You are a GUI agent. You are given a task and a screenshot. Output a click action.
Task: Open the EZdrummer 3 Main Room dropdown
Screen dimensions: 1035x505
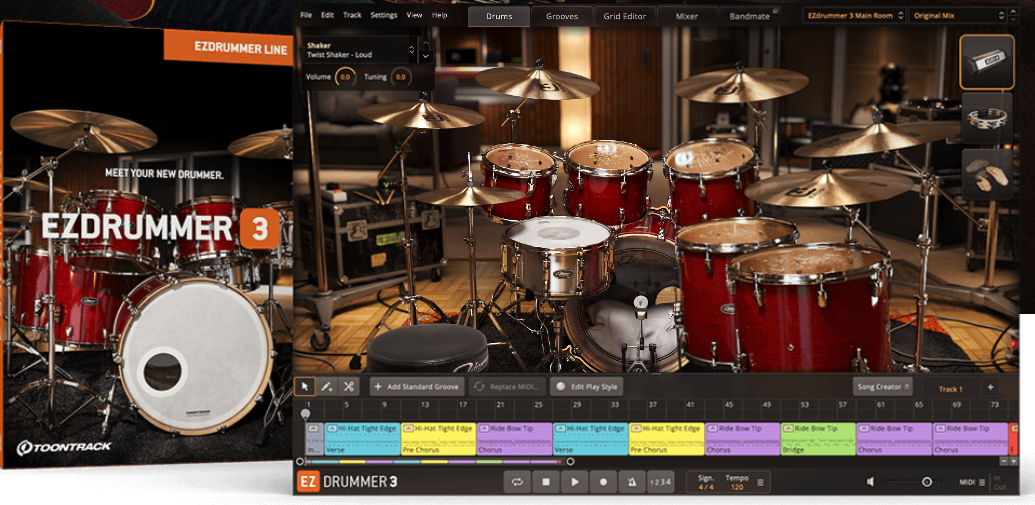(x=853, y=15)
